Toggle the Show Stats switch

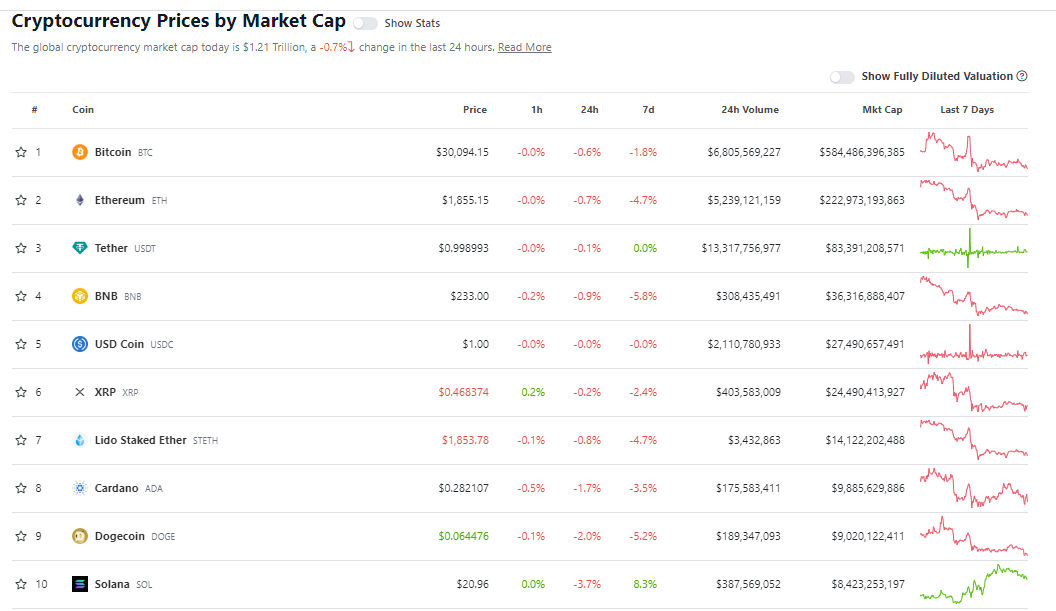click(365, 23)
